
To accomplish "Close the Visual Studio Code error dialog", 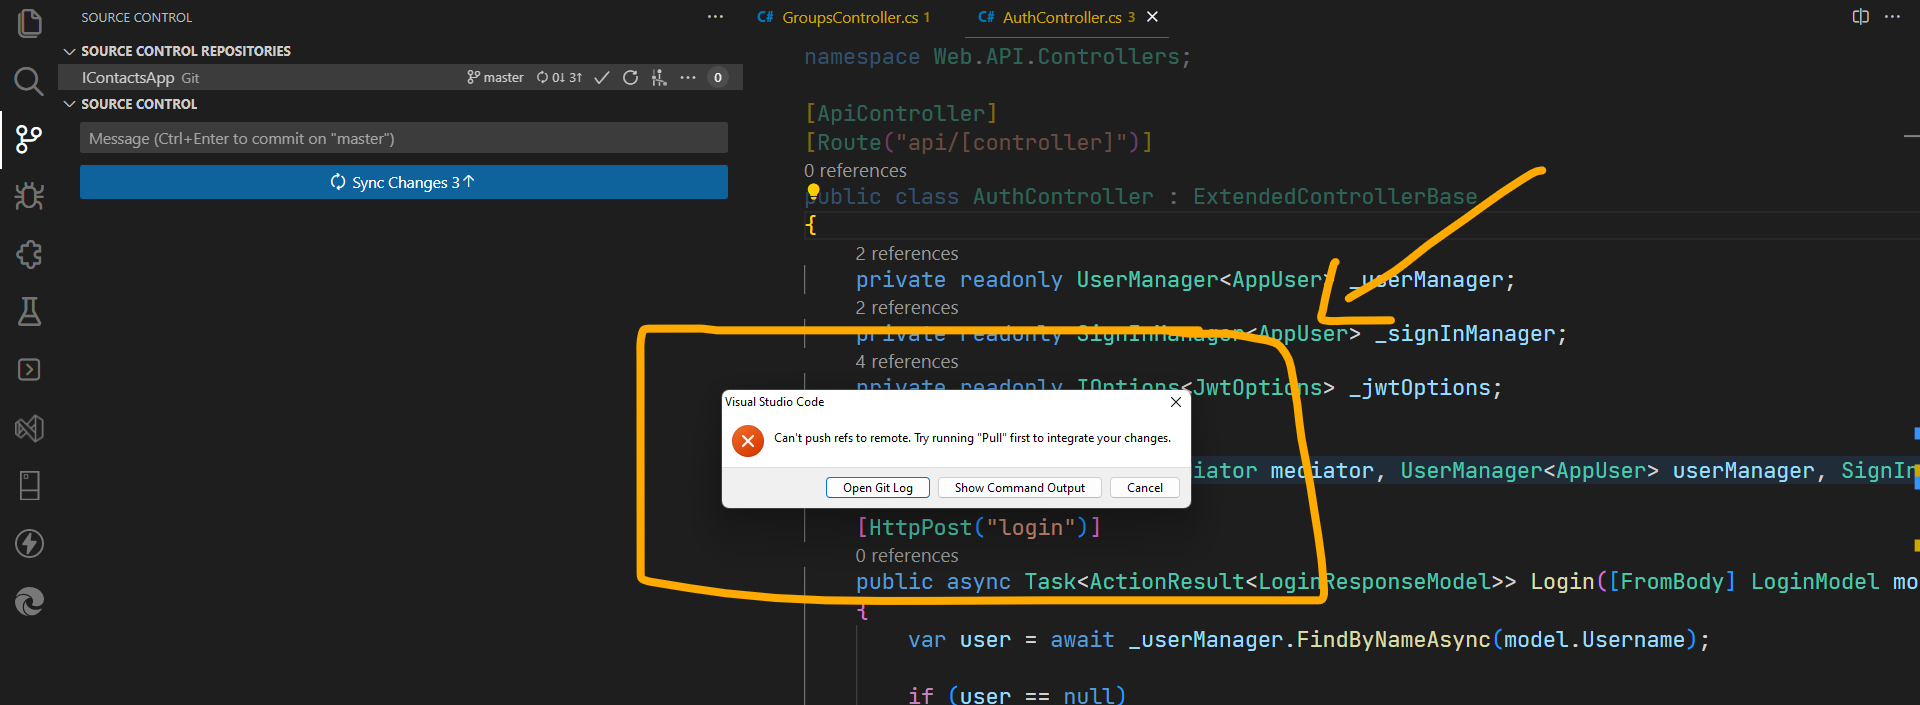I will pos(1176,402).
